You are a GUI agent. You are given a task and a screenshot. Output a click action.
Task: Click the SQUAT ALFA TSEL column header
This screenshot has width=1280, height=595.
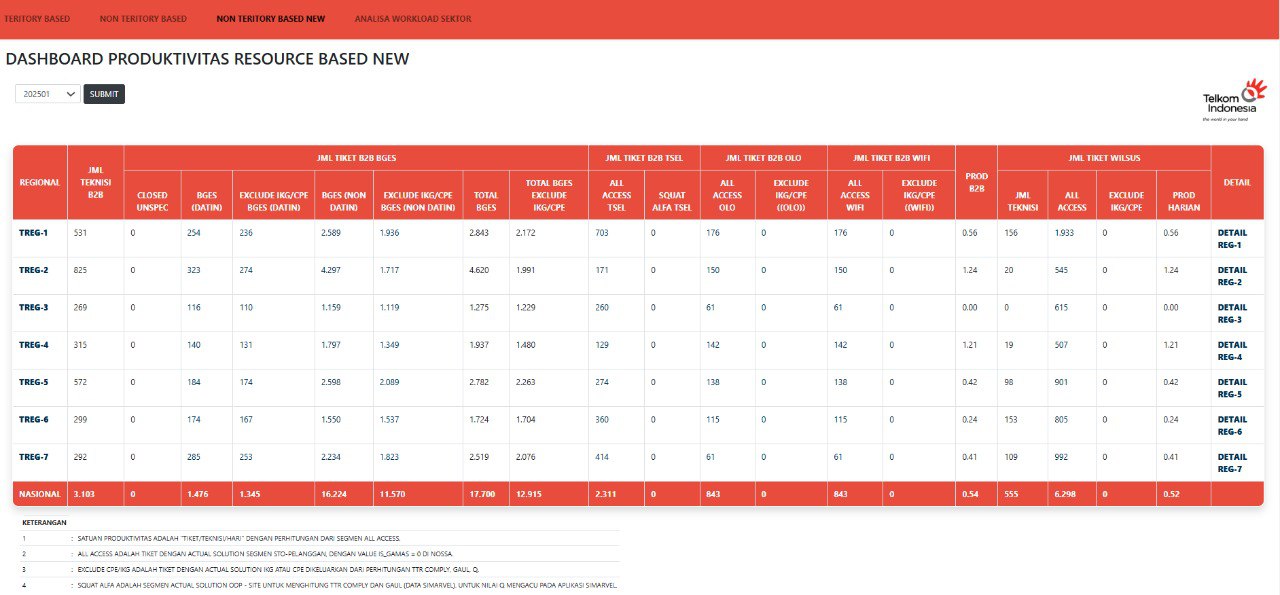click(x=671, y=201)
